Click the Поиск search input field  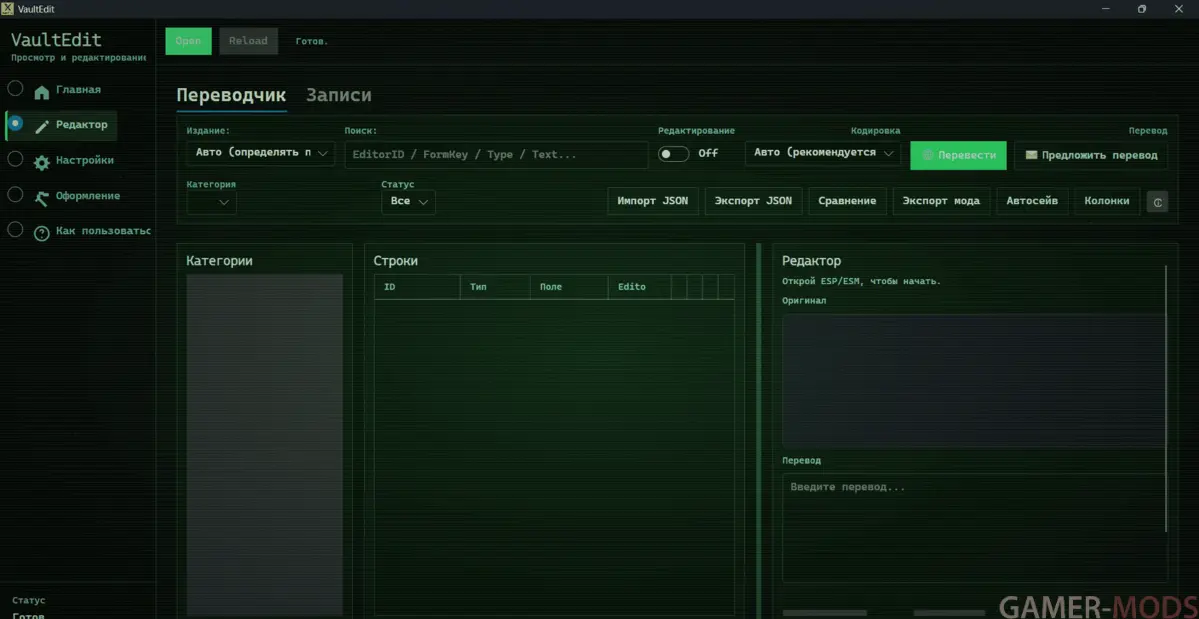pos(496,155)
